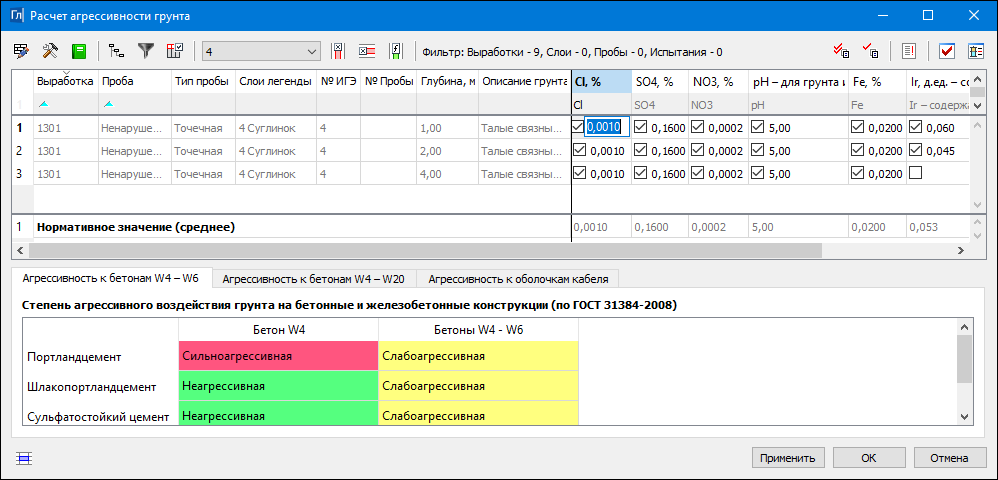Screen dimensions: 998x480
Task: Click green Неагрессивная cell for Шлакопортландцемент
Action: click(x=279, y=386)
